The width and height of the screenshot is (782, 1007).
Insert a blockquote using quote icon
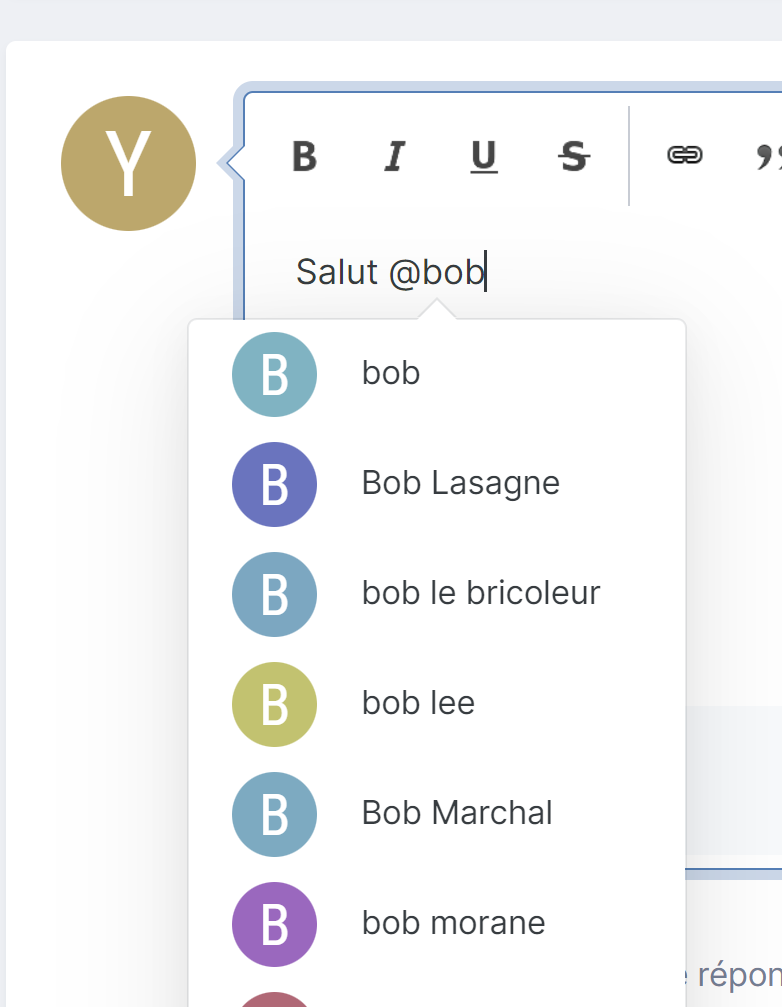tap(768, 156)
